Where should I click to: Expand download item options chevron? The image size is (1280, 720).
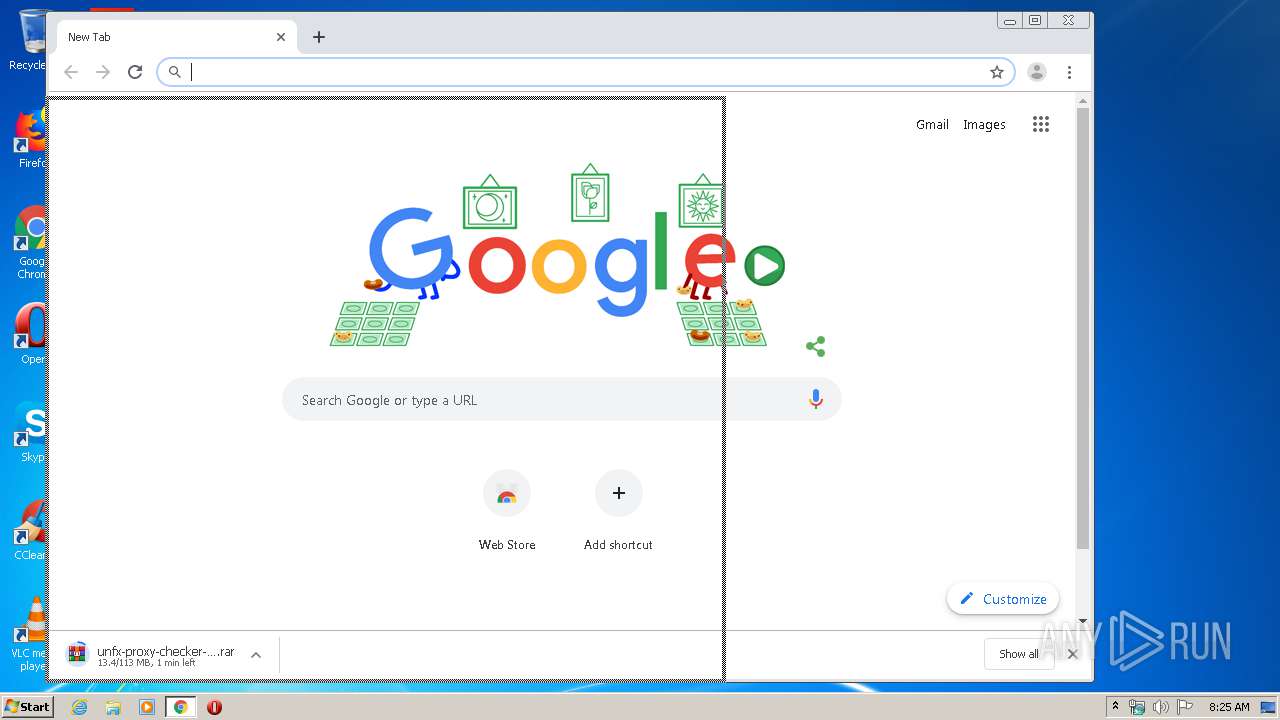[x=256, y=655]
